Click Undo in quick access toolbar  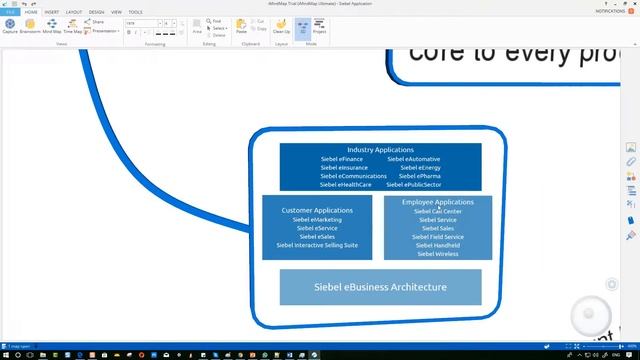tap(24, 4)
